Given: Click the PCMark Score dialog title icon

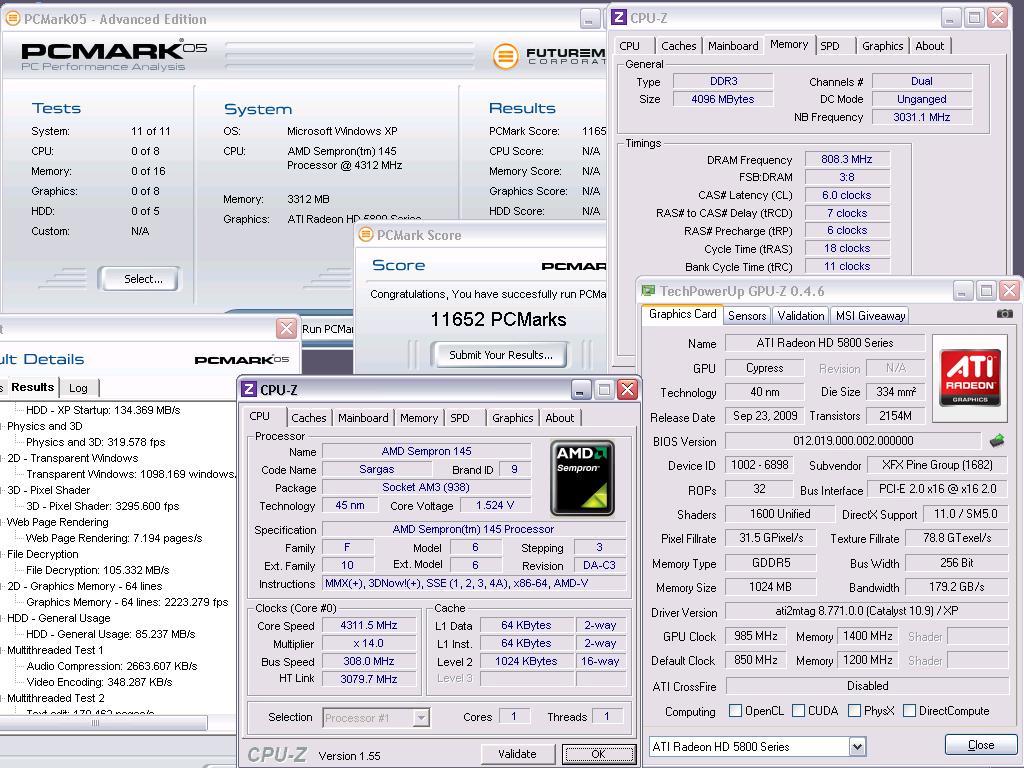Looking at the screenshot, I should point(366,234).
